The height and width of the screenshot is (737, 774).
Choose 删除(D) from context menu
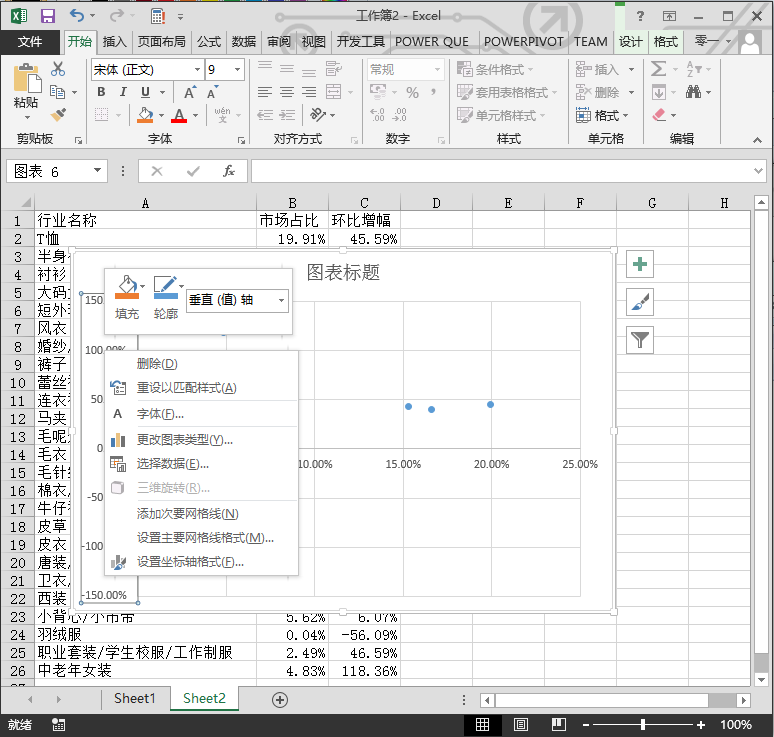point(201,364)
